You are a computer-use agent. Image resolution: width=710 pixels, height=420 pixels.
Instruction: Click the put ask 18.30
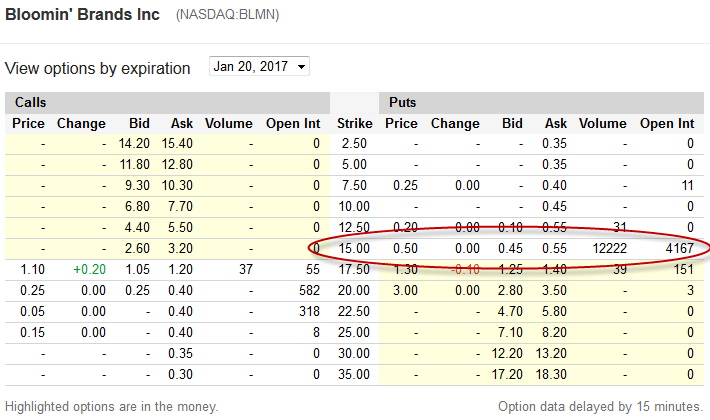coord(551,375)
